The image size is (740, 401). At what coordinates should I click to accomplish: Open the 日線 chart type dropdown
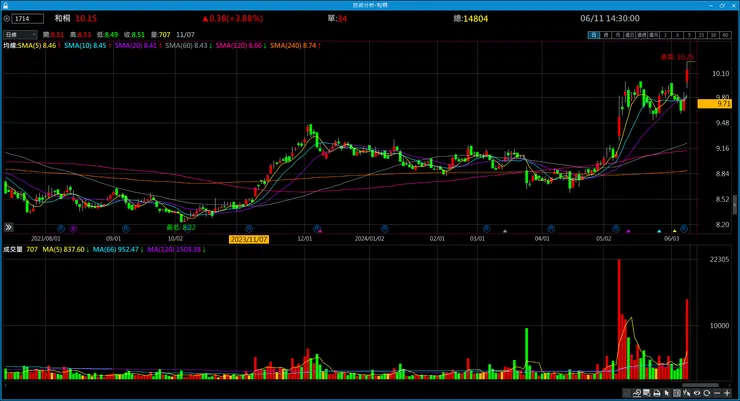pyautogui.click(x=20, y=35)
